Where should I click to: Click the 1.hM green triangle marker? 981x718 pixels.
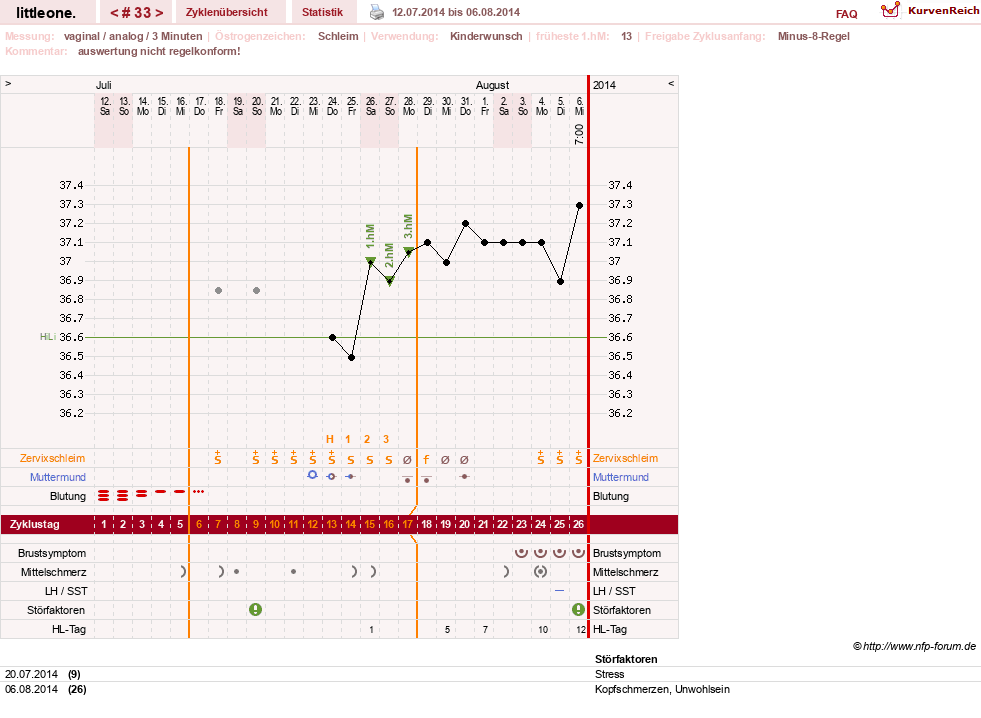click(370, 260)
